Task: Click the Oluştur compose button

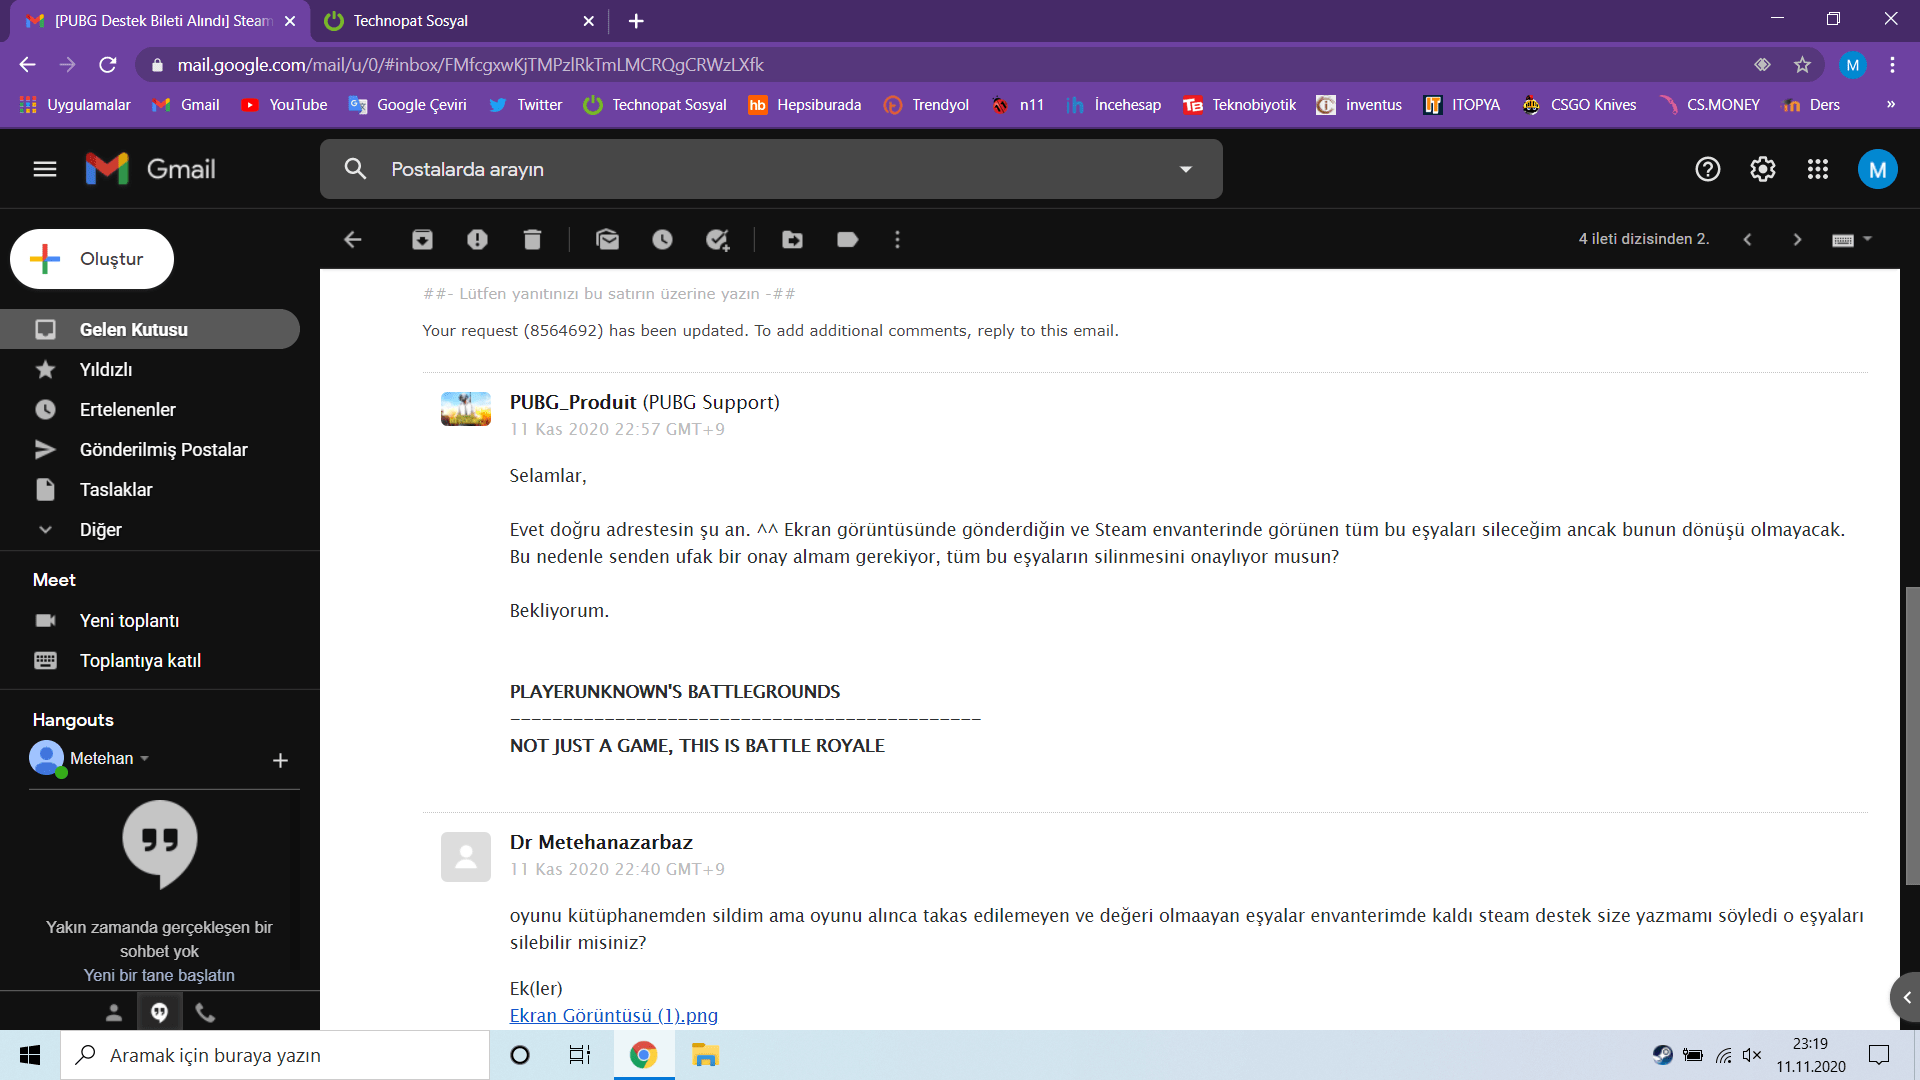Action: click(92, 259)
